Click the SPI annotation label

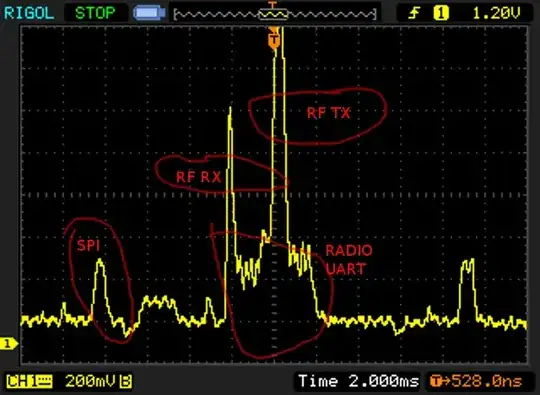point(89,246)
